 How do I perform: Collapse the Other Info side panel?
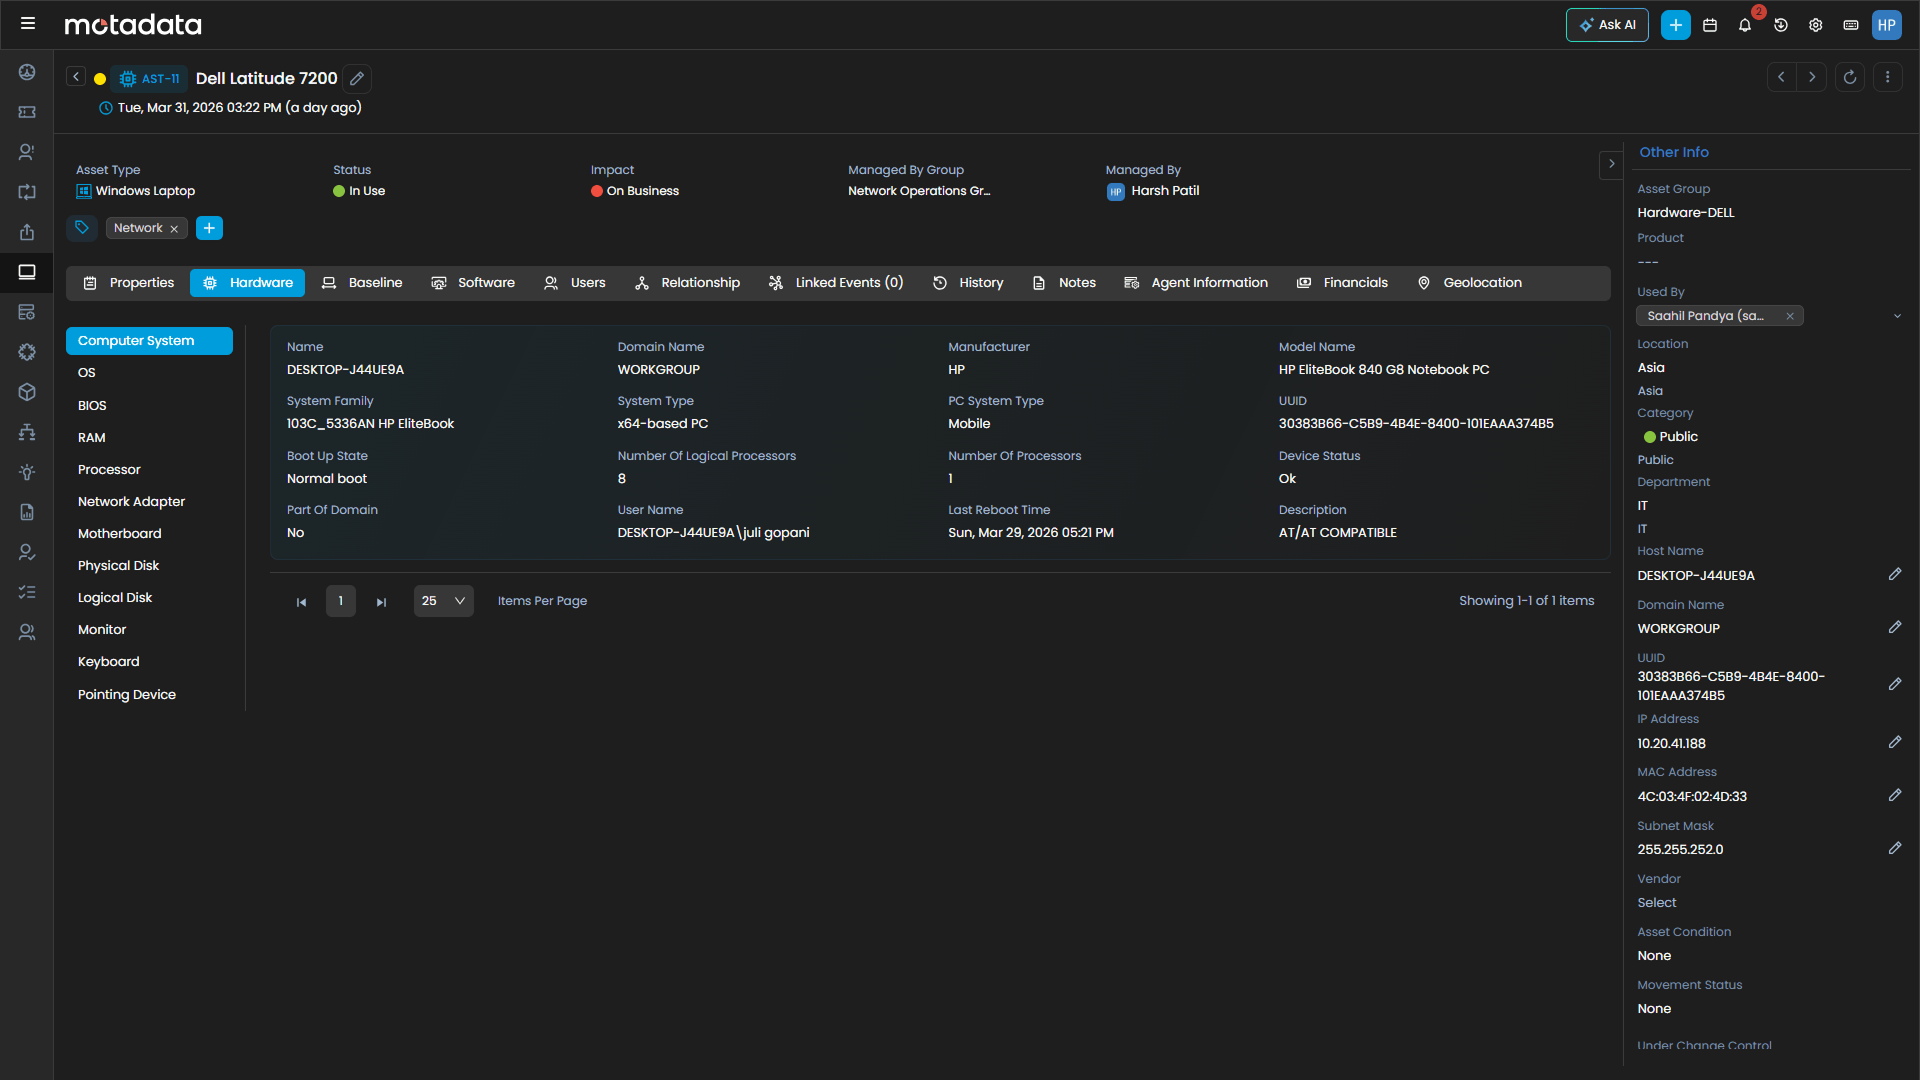(x=1611, y=164)
